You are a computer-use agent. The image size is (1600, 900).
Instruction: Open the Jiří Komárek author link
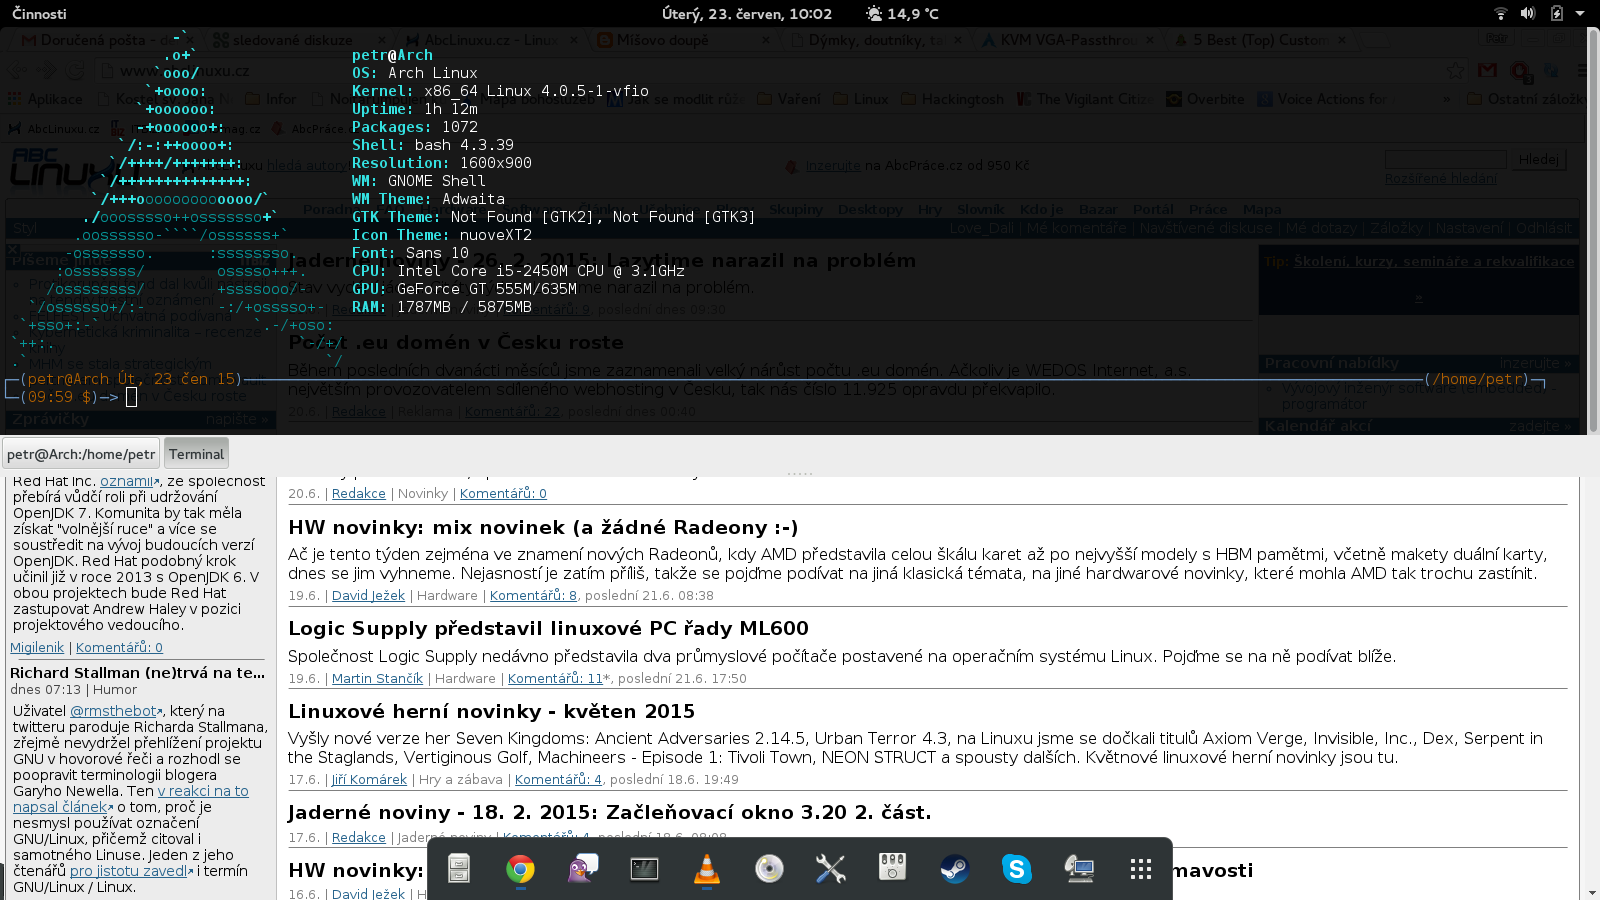369,780
